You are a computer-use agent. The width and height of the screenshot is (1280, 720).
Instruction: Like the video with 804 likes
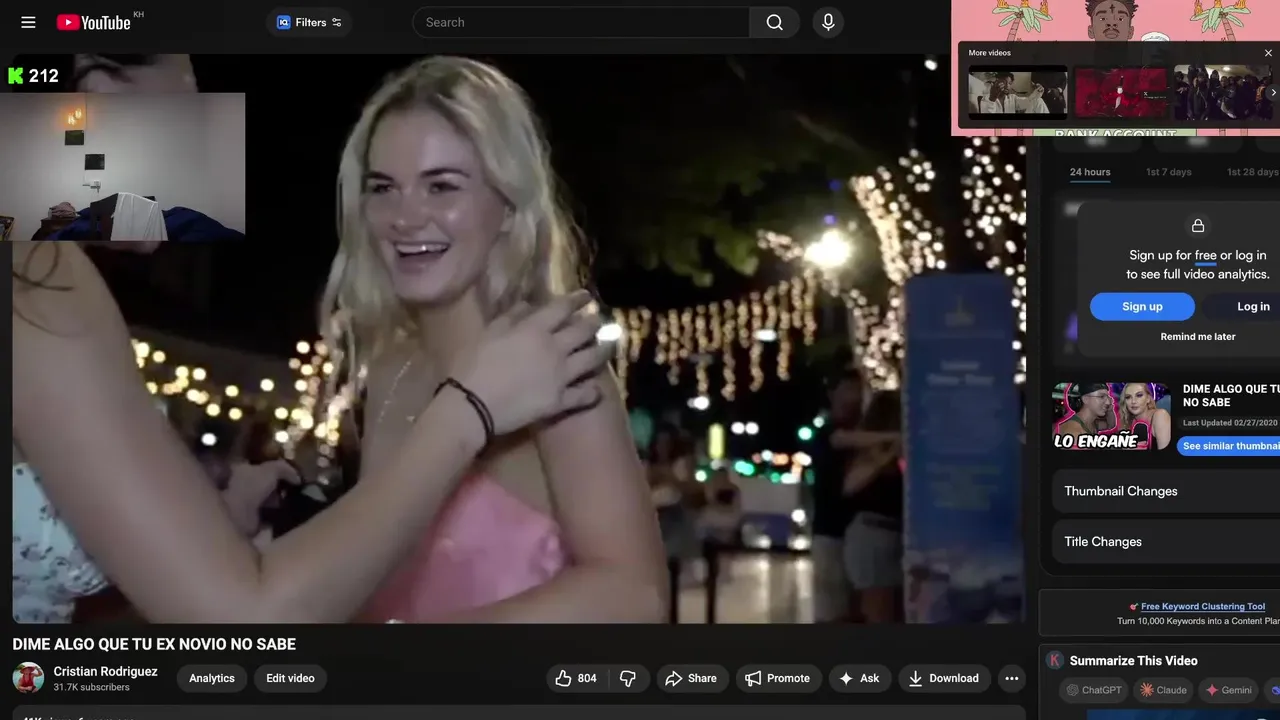[x=576, y=678]
